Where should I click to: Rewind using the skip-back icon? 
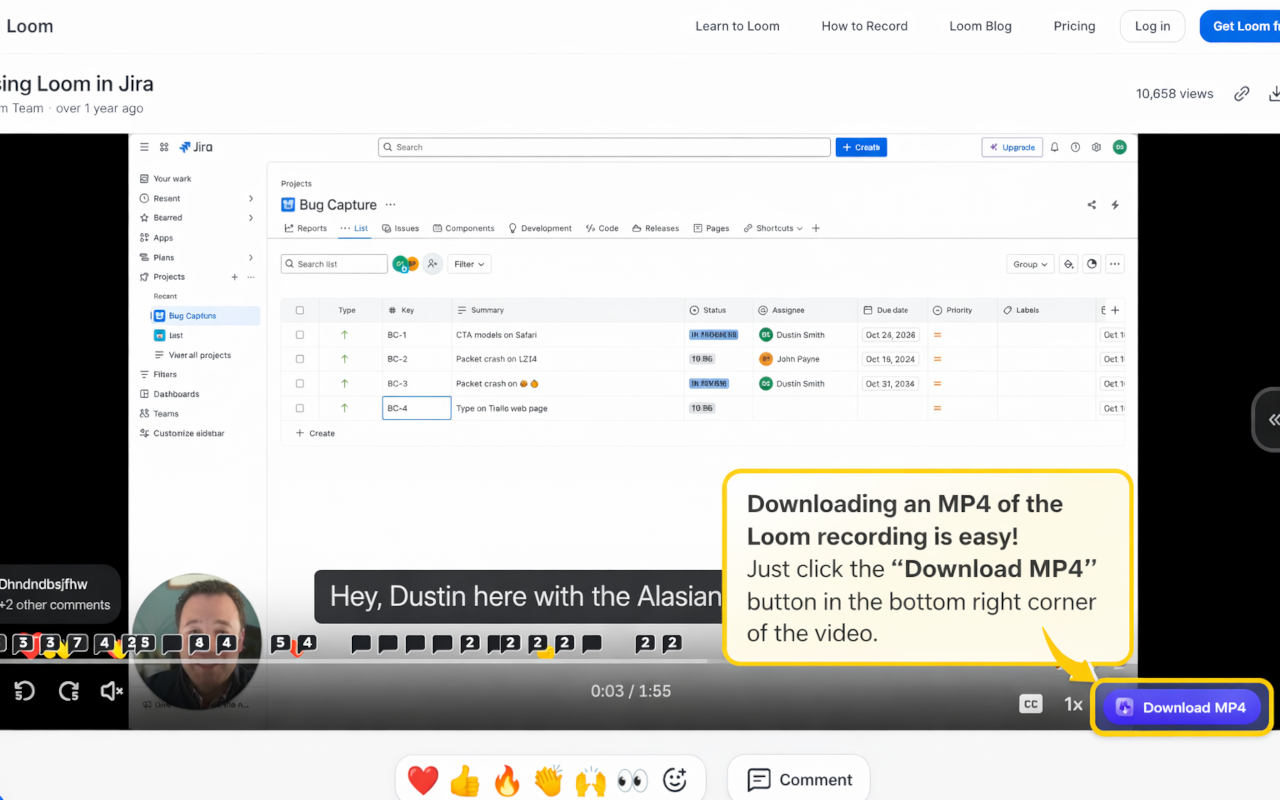pos(25,691)
